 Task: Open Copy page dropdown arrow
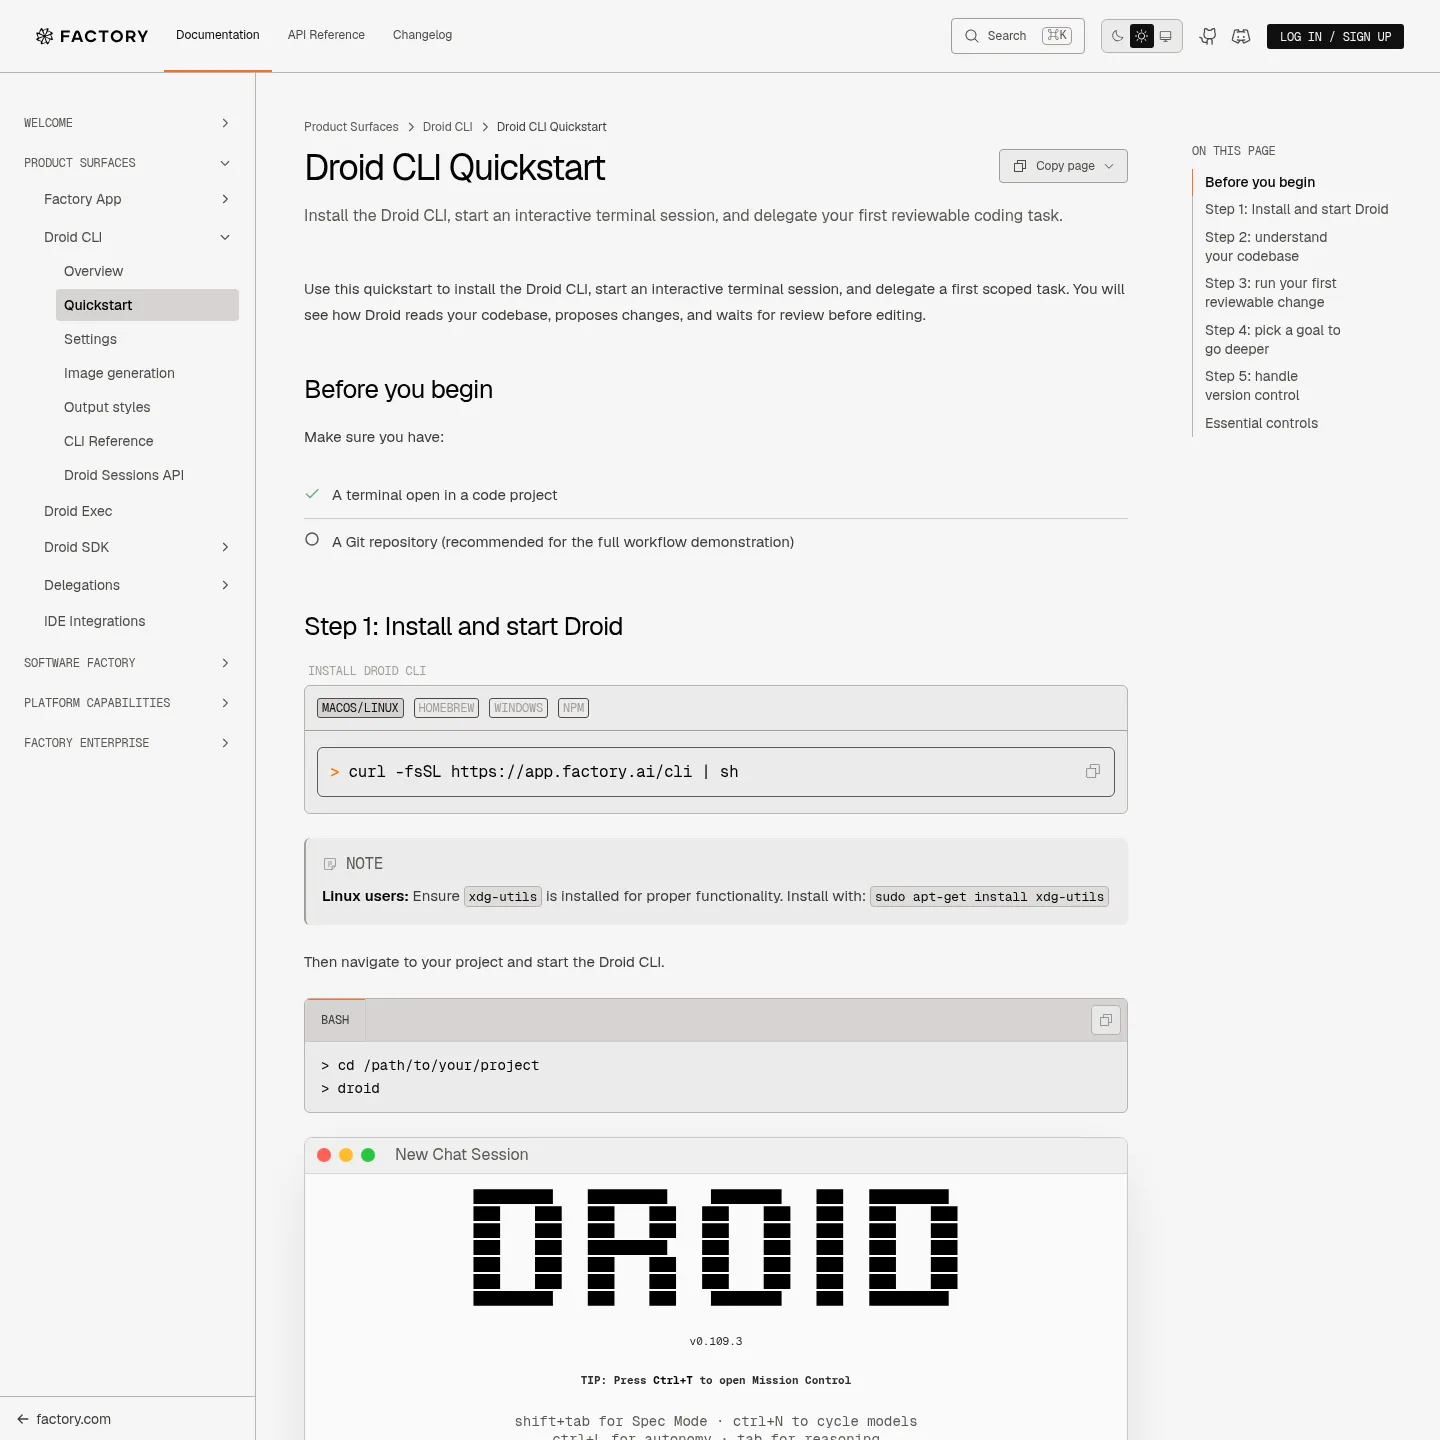pos(1109,166)
